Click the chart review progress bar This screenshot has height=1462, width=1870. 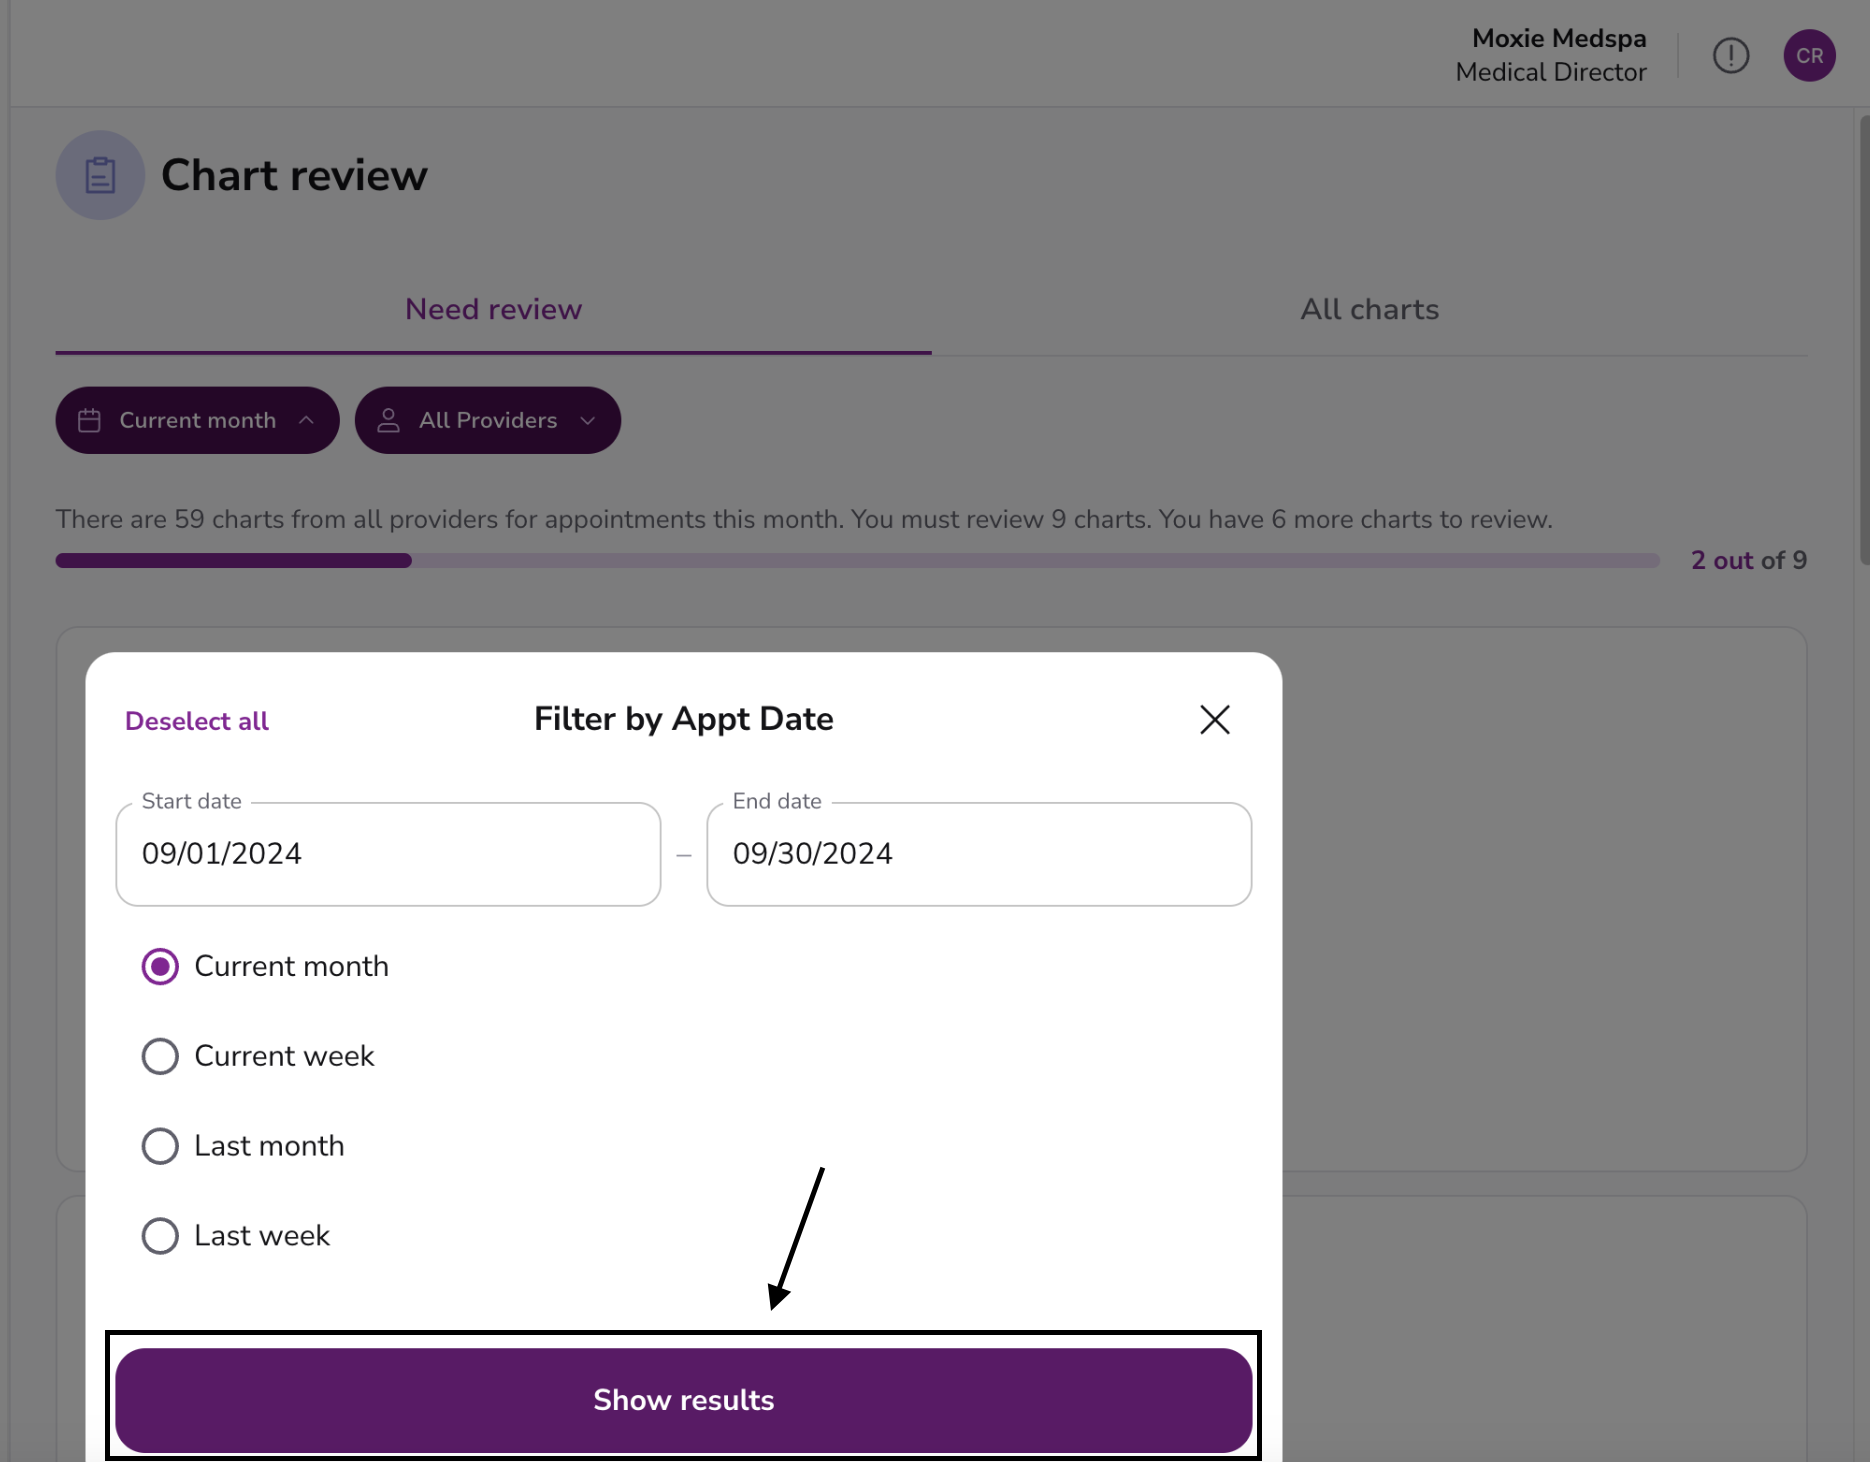[x=858, y=561]
